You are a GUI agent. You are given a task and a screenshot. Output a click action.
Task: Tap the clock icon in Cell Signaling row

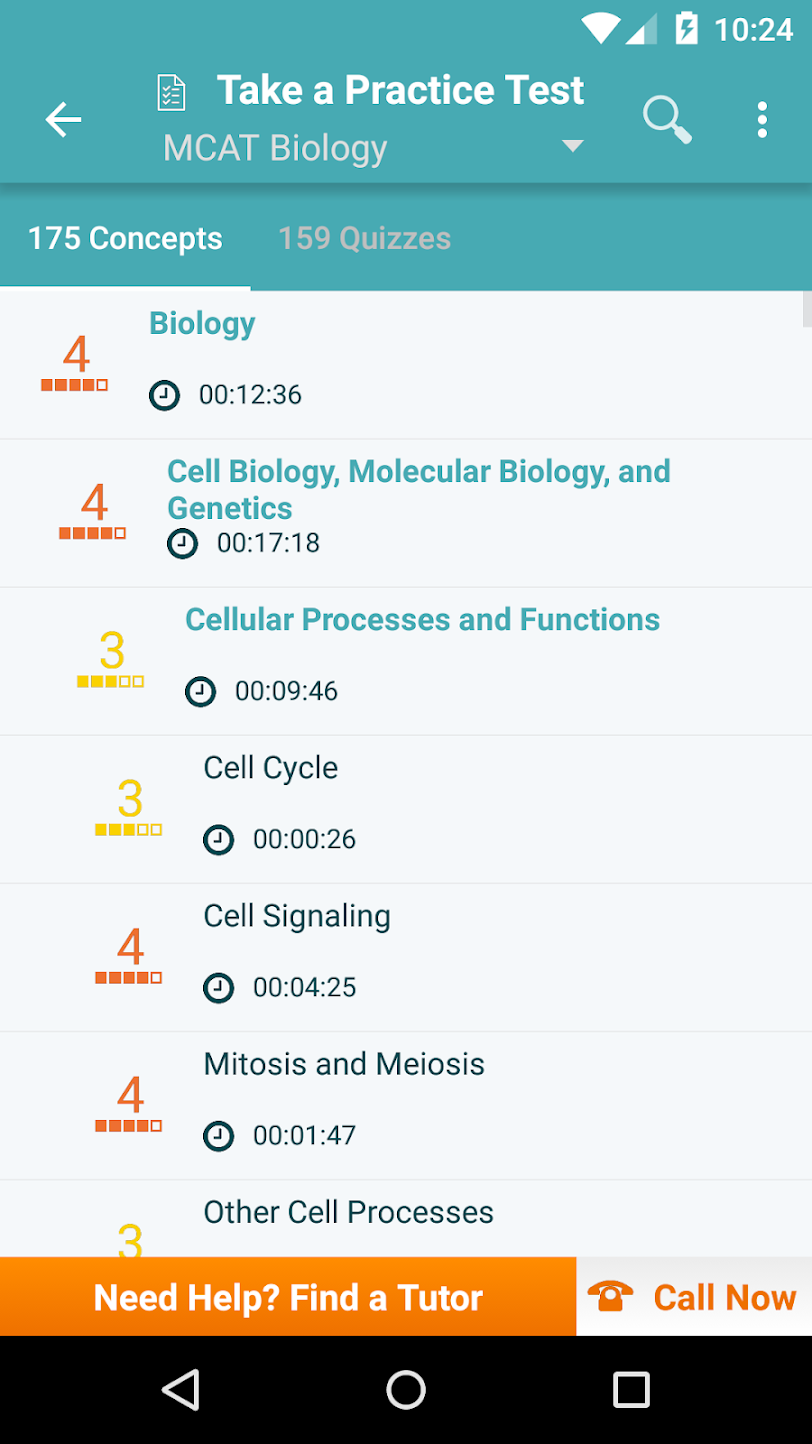pos(218,988)
